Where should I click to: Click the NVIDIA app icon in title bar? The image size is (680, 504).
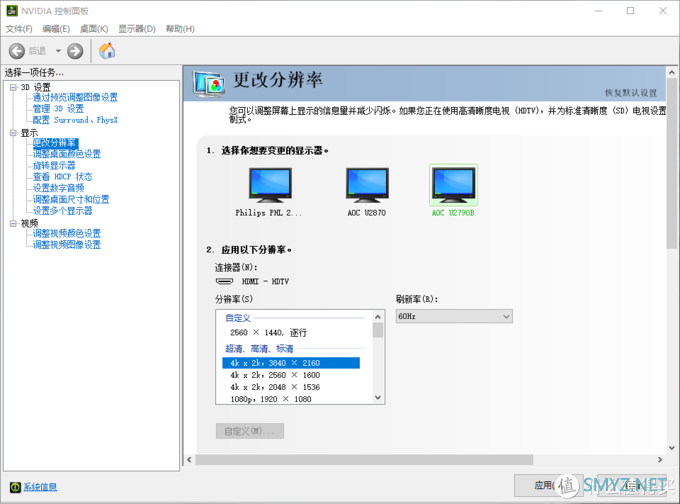point(12,11)
